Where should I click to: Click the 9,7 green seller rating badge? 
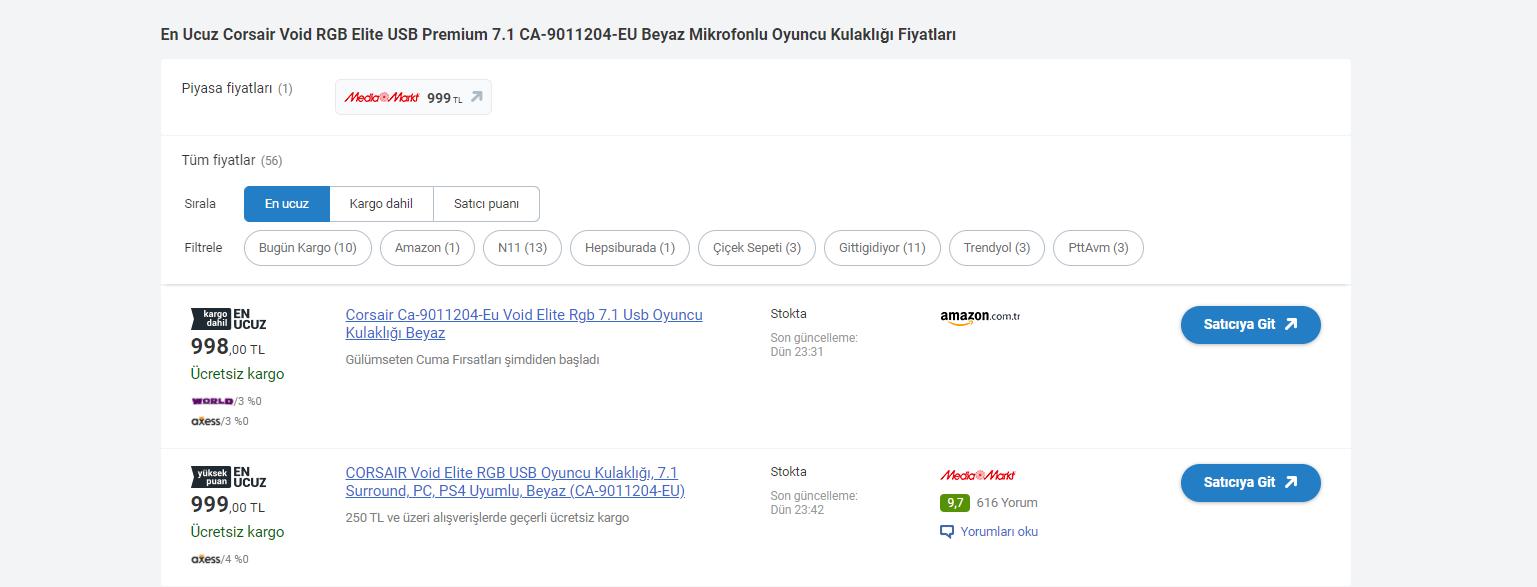coord(954,503)
